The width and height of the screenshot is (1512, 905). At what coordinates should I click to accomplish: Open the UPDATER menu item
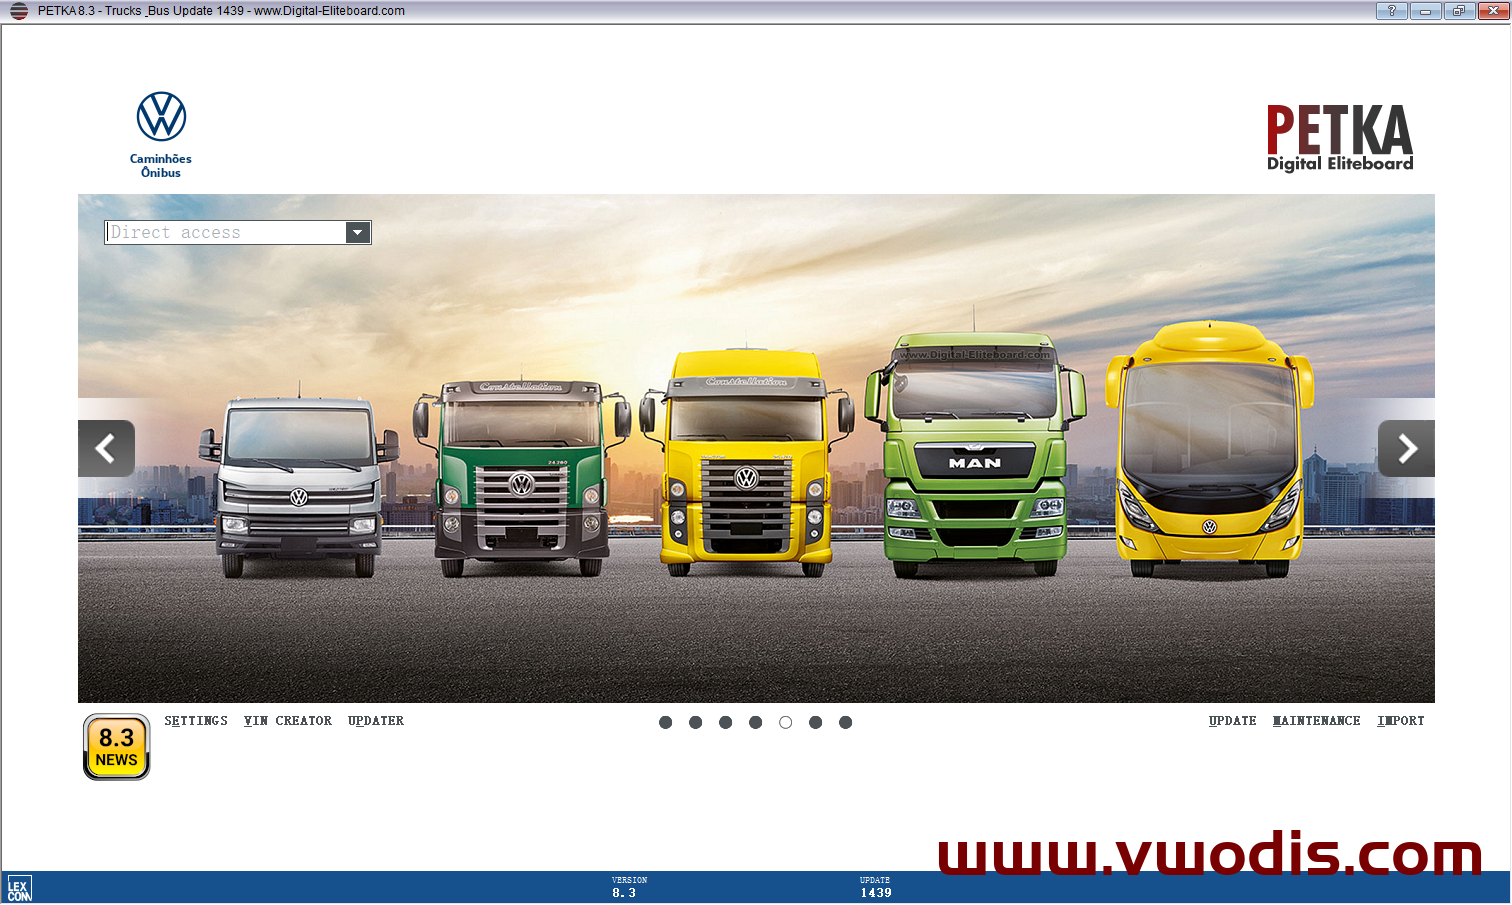pos(376,721)
